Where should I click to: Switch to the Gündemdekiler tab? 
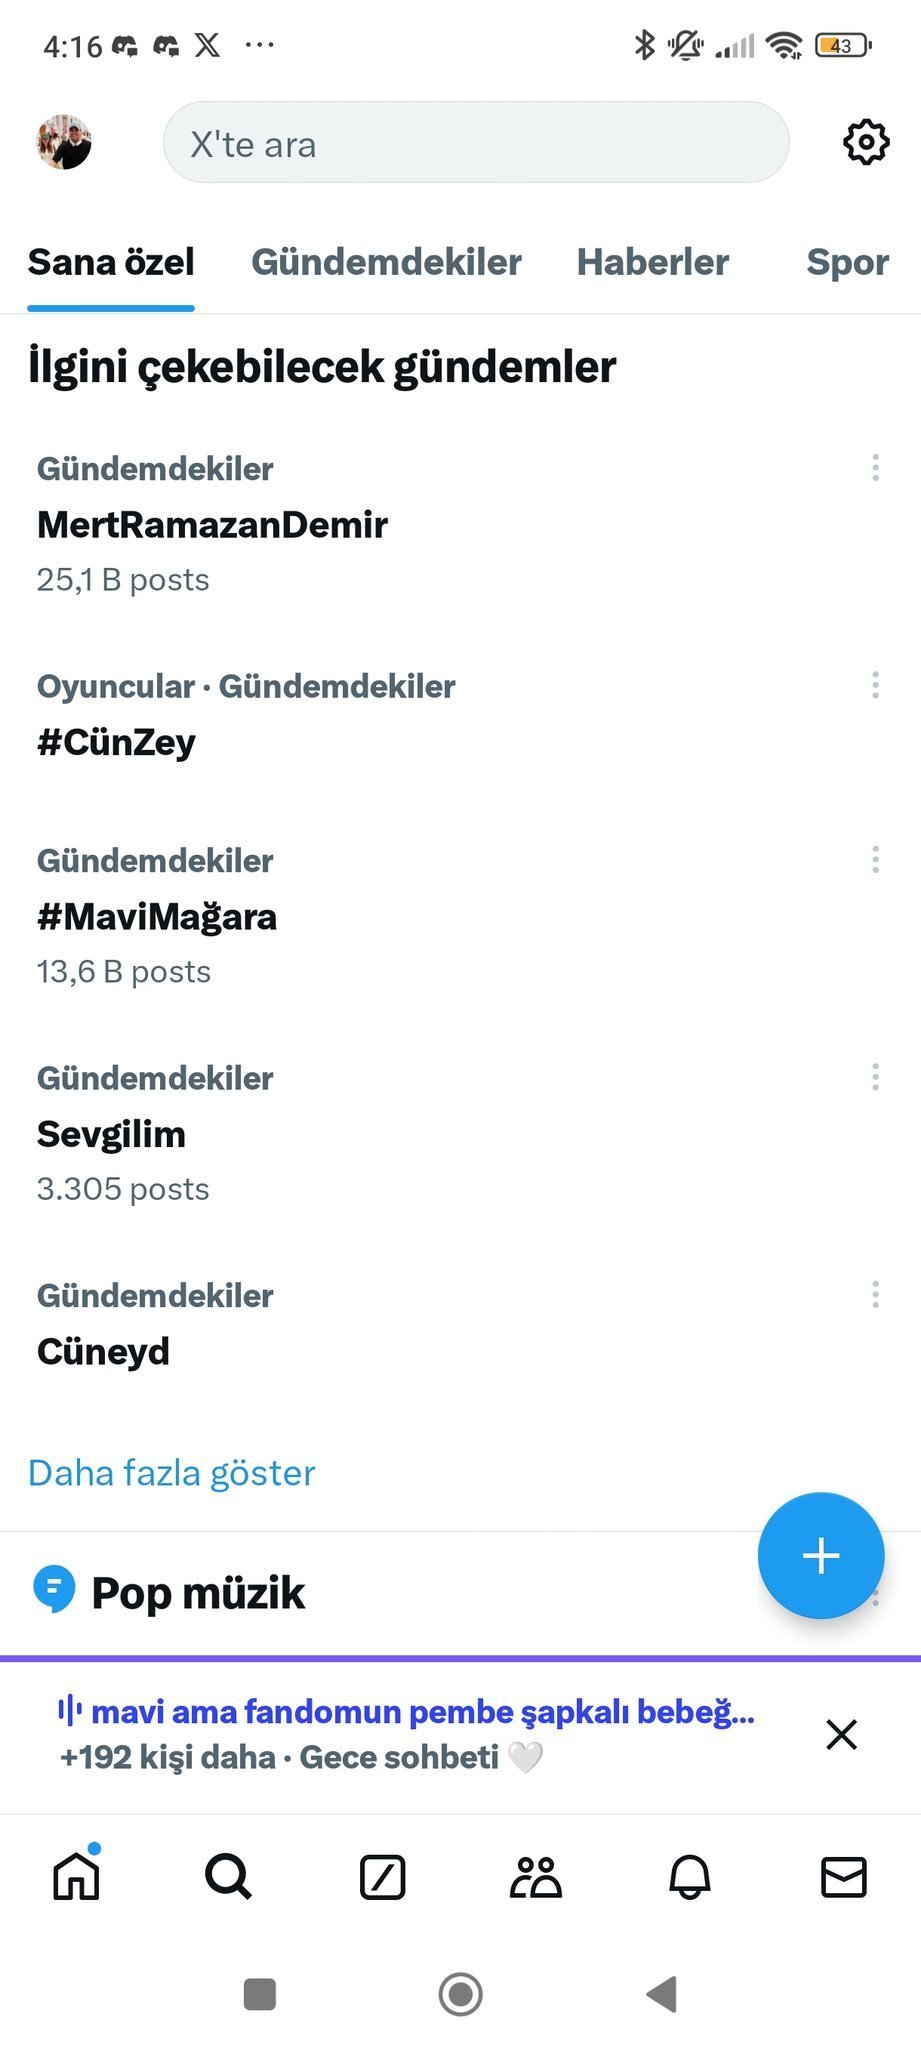(386, 262)
